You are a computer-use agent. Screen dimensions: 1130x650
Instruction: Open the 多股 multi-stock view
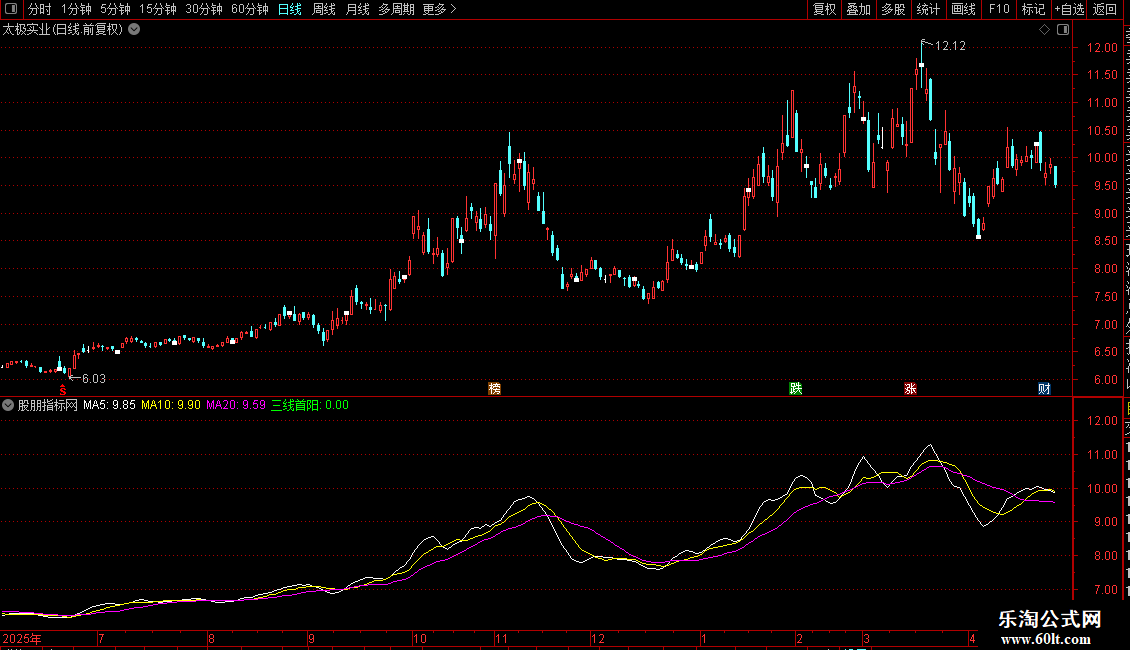coord(893,9)
